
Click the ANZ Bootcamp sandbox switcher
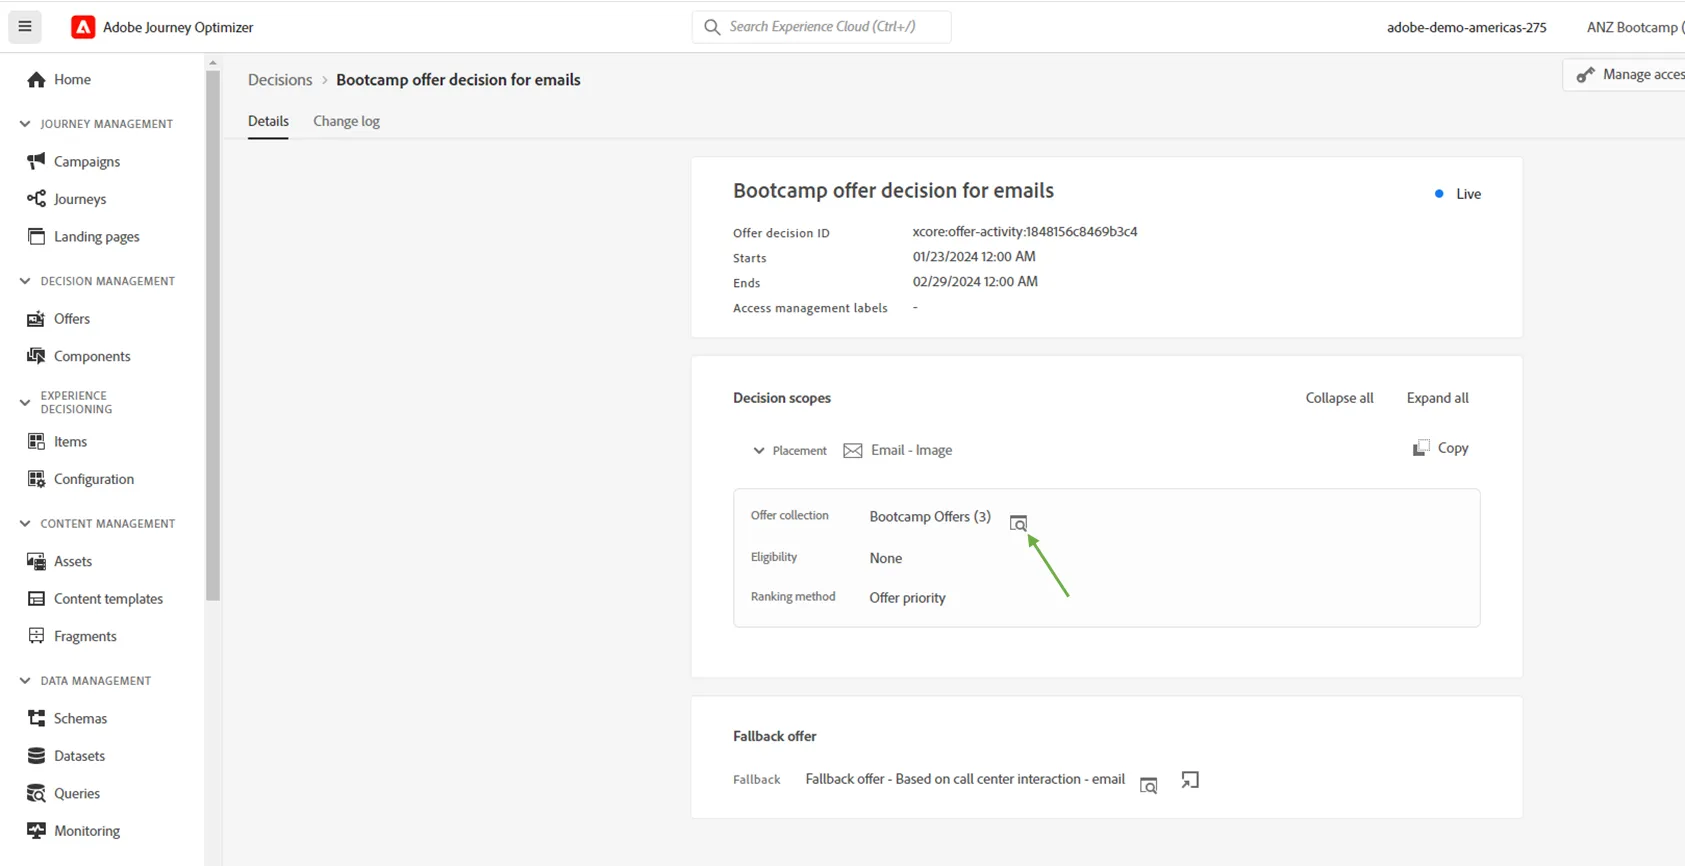coord(1635,27)
